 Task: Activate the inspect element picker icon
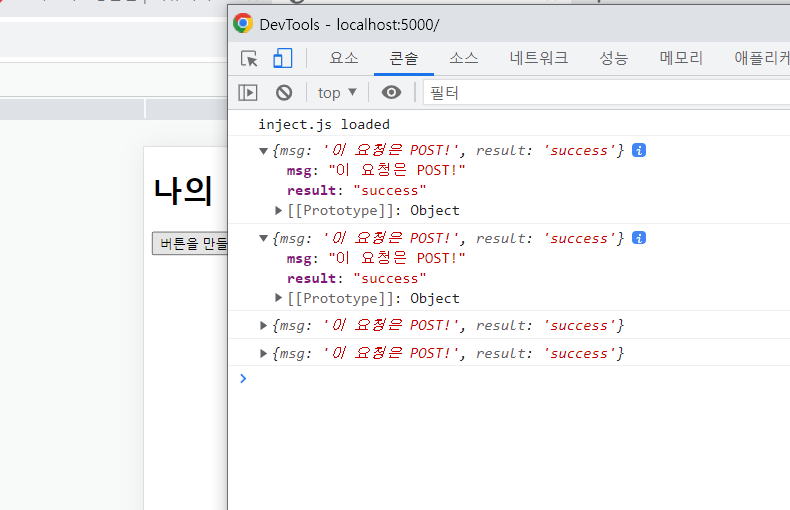point(249,58)
